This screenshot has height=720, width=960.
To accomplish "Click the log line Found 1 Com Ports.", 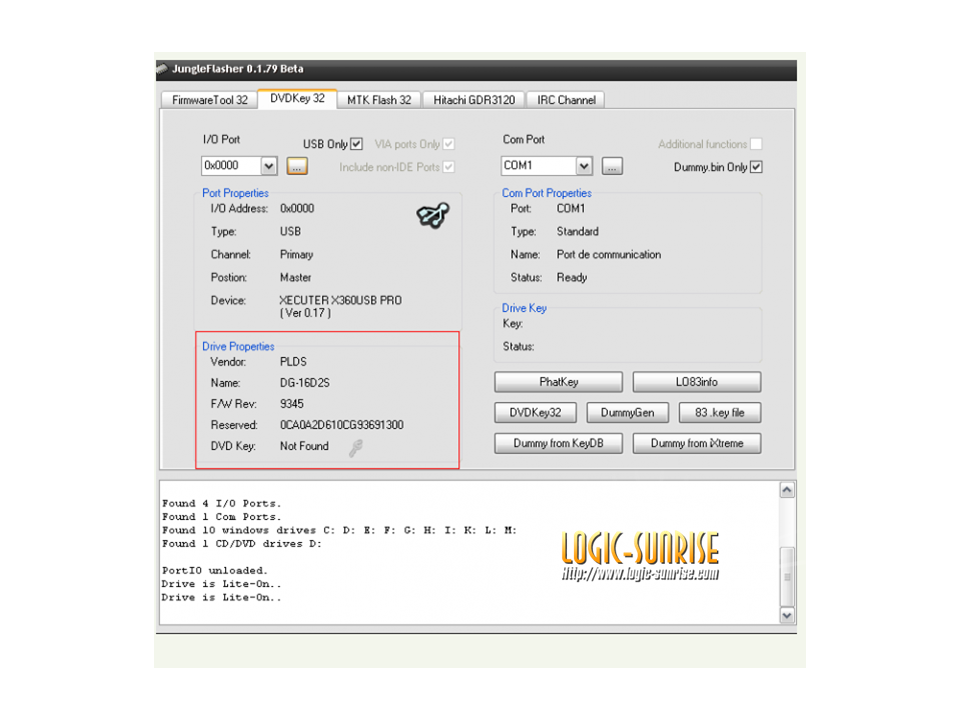I will (x=222, y=517).
